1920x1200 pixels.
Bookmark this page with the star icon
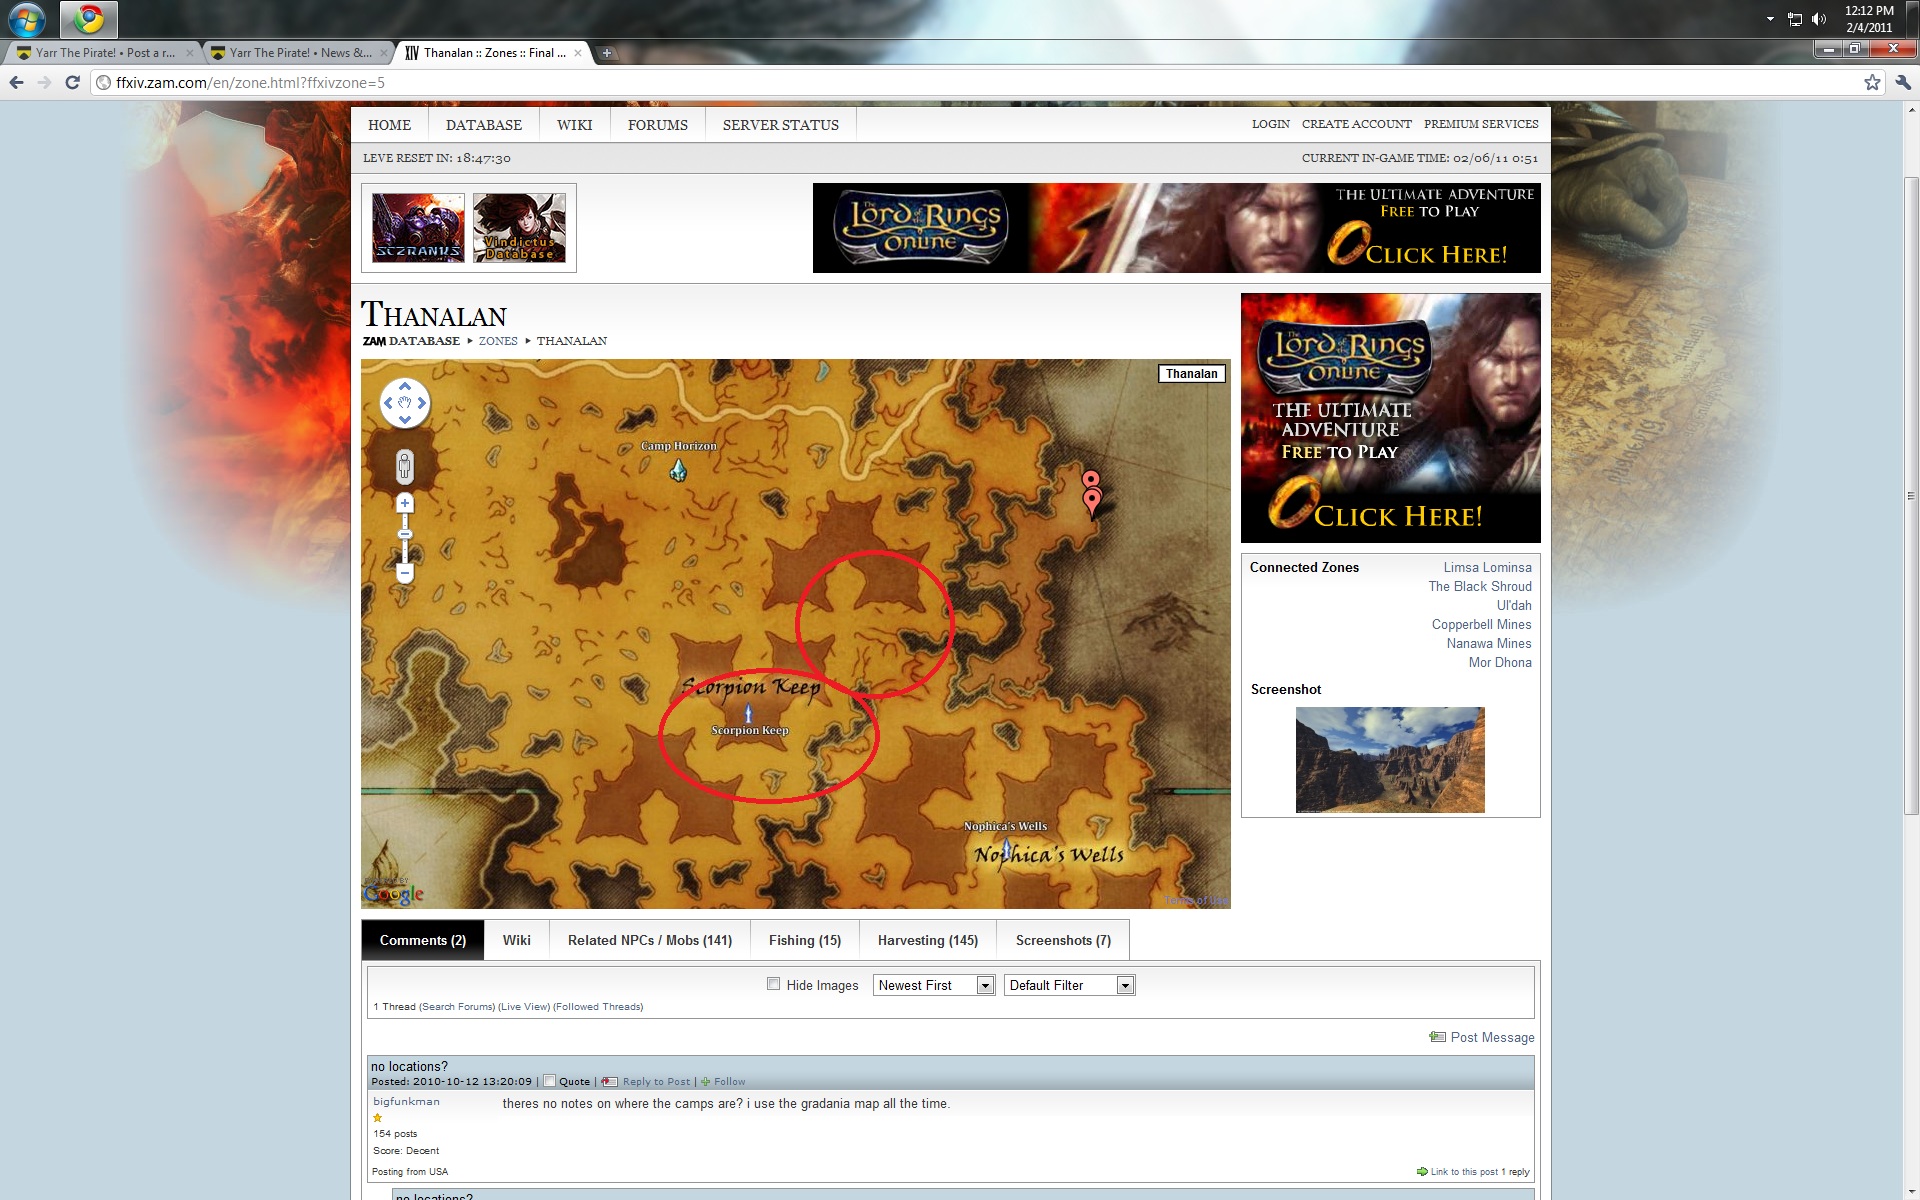tap(1872, 83)
